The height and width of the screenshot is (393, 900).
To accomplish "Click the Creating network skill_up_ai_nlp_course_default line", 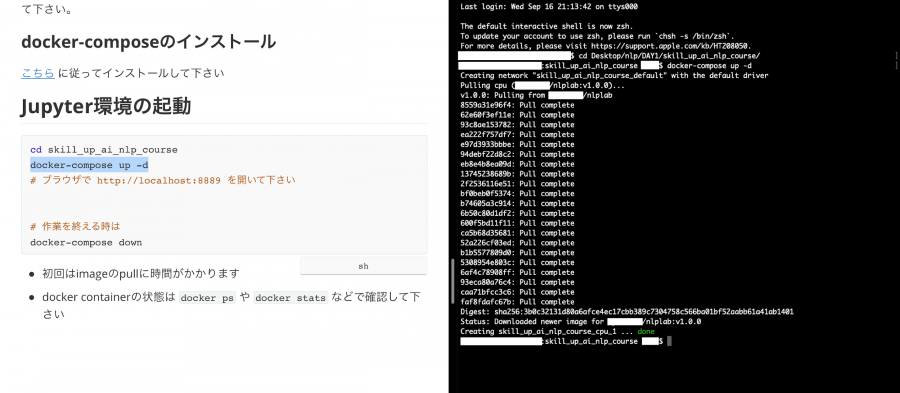I will [614, 76].
